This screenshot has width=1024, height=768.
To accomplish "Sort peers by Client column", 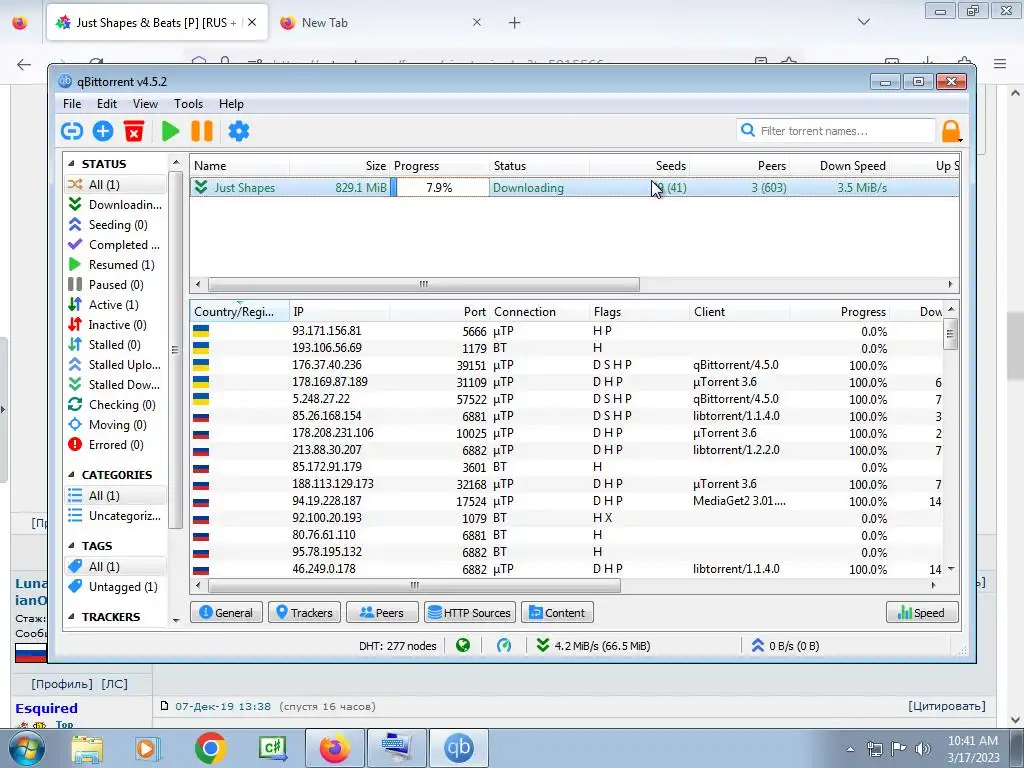I will (740, 312).
